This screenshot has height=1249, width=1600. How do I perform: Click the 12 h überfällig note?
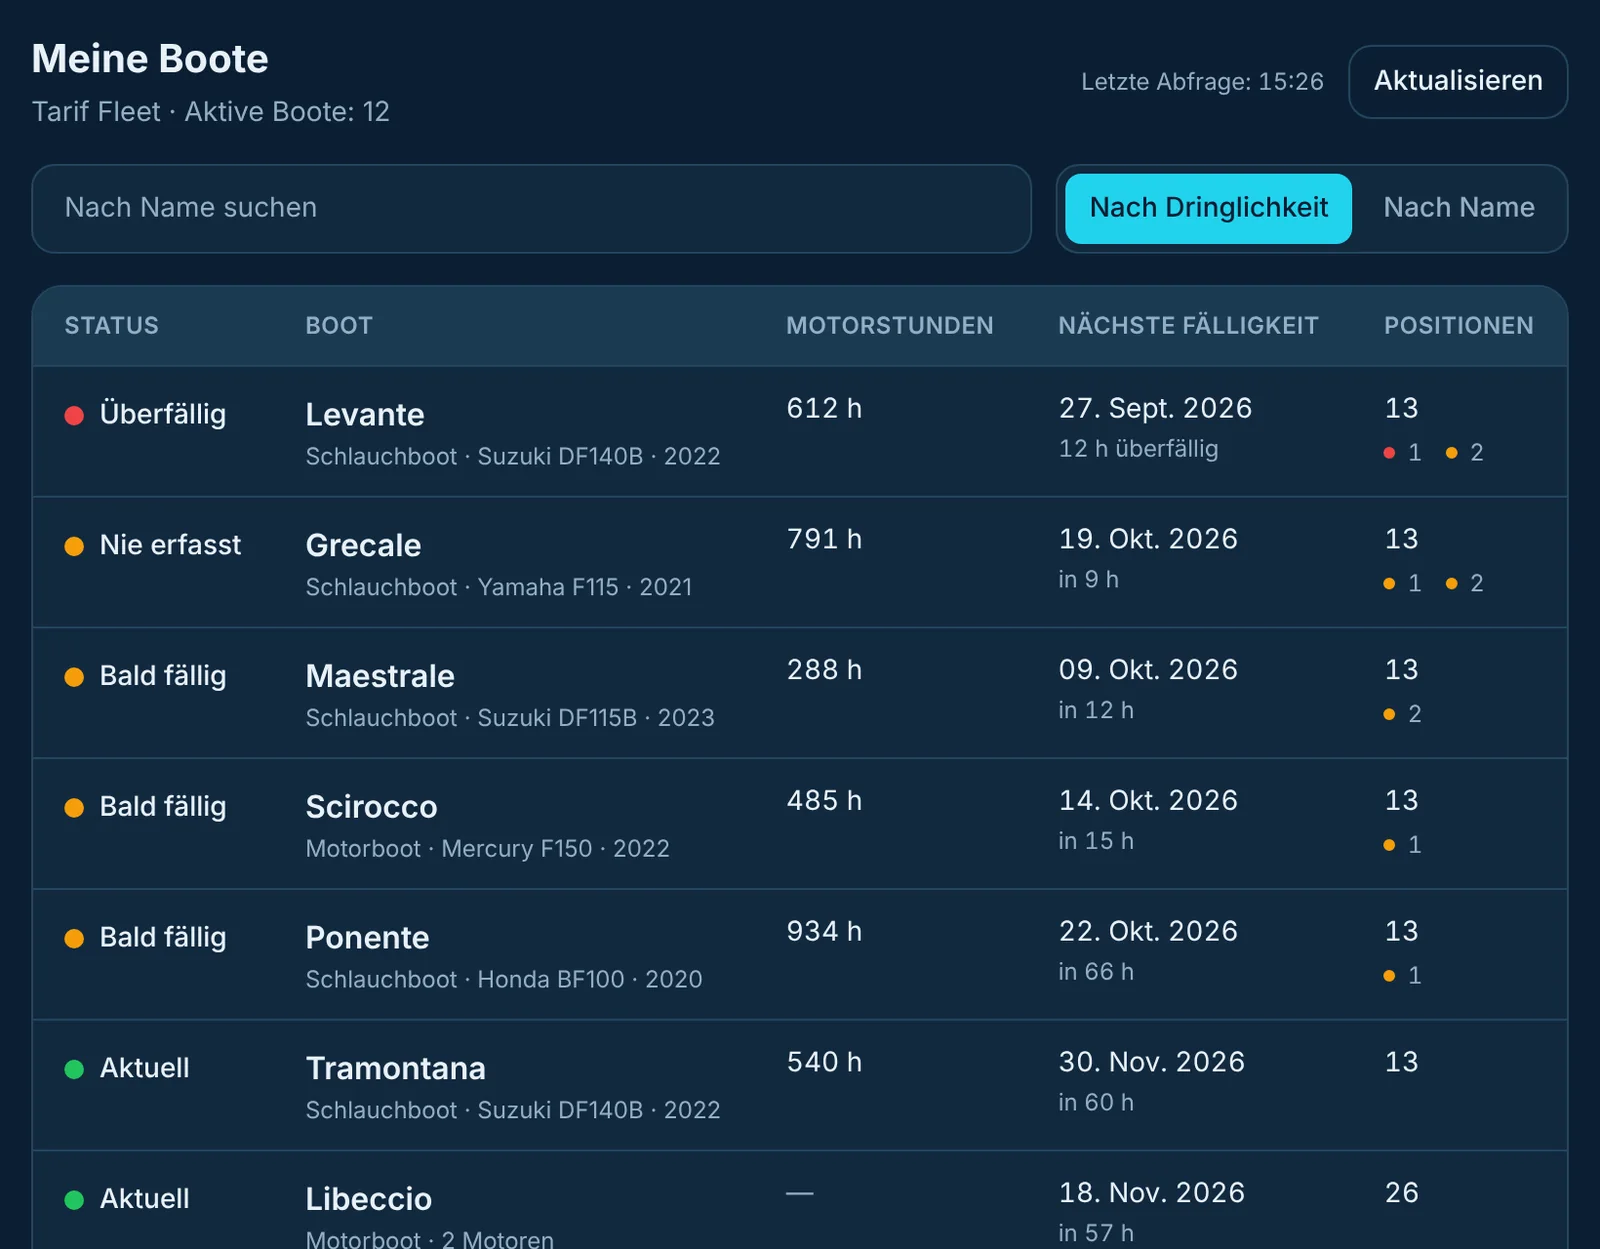click(1138, 449)
